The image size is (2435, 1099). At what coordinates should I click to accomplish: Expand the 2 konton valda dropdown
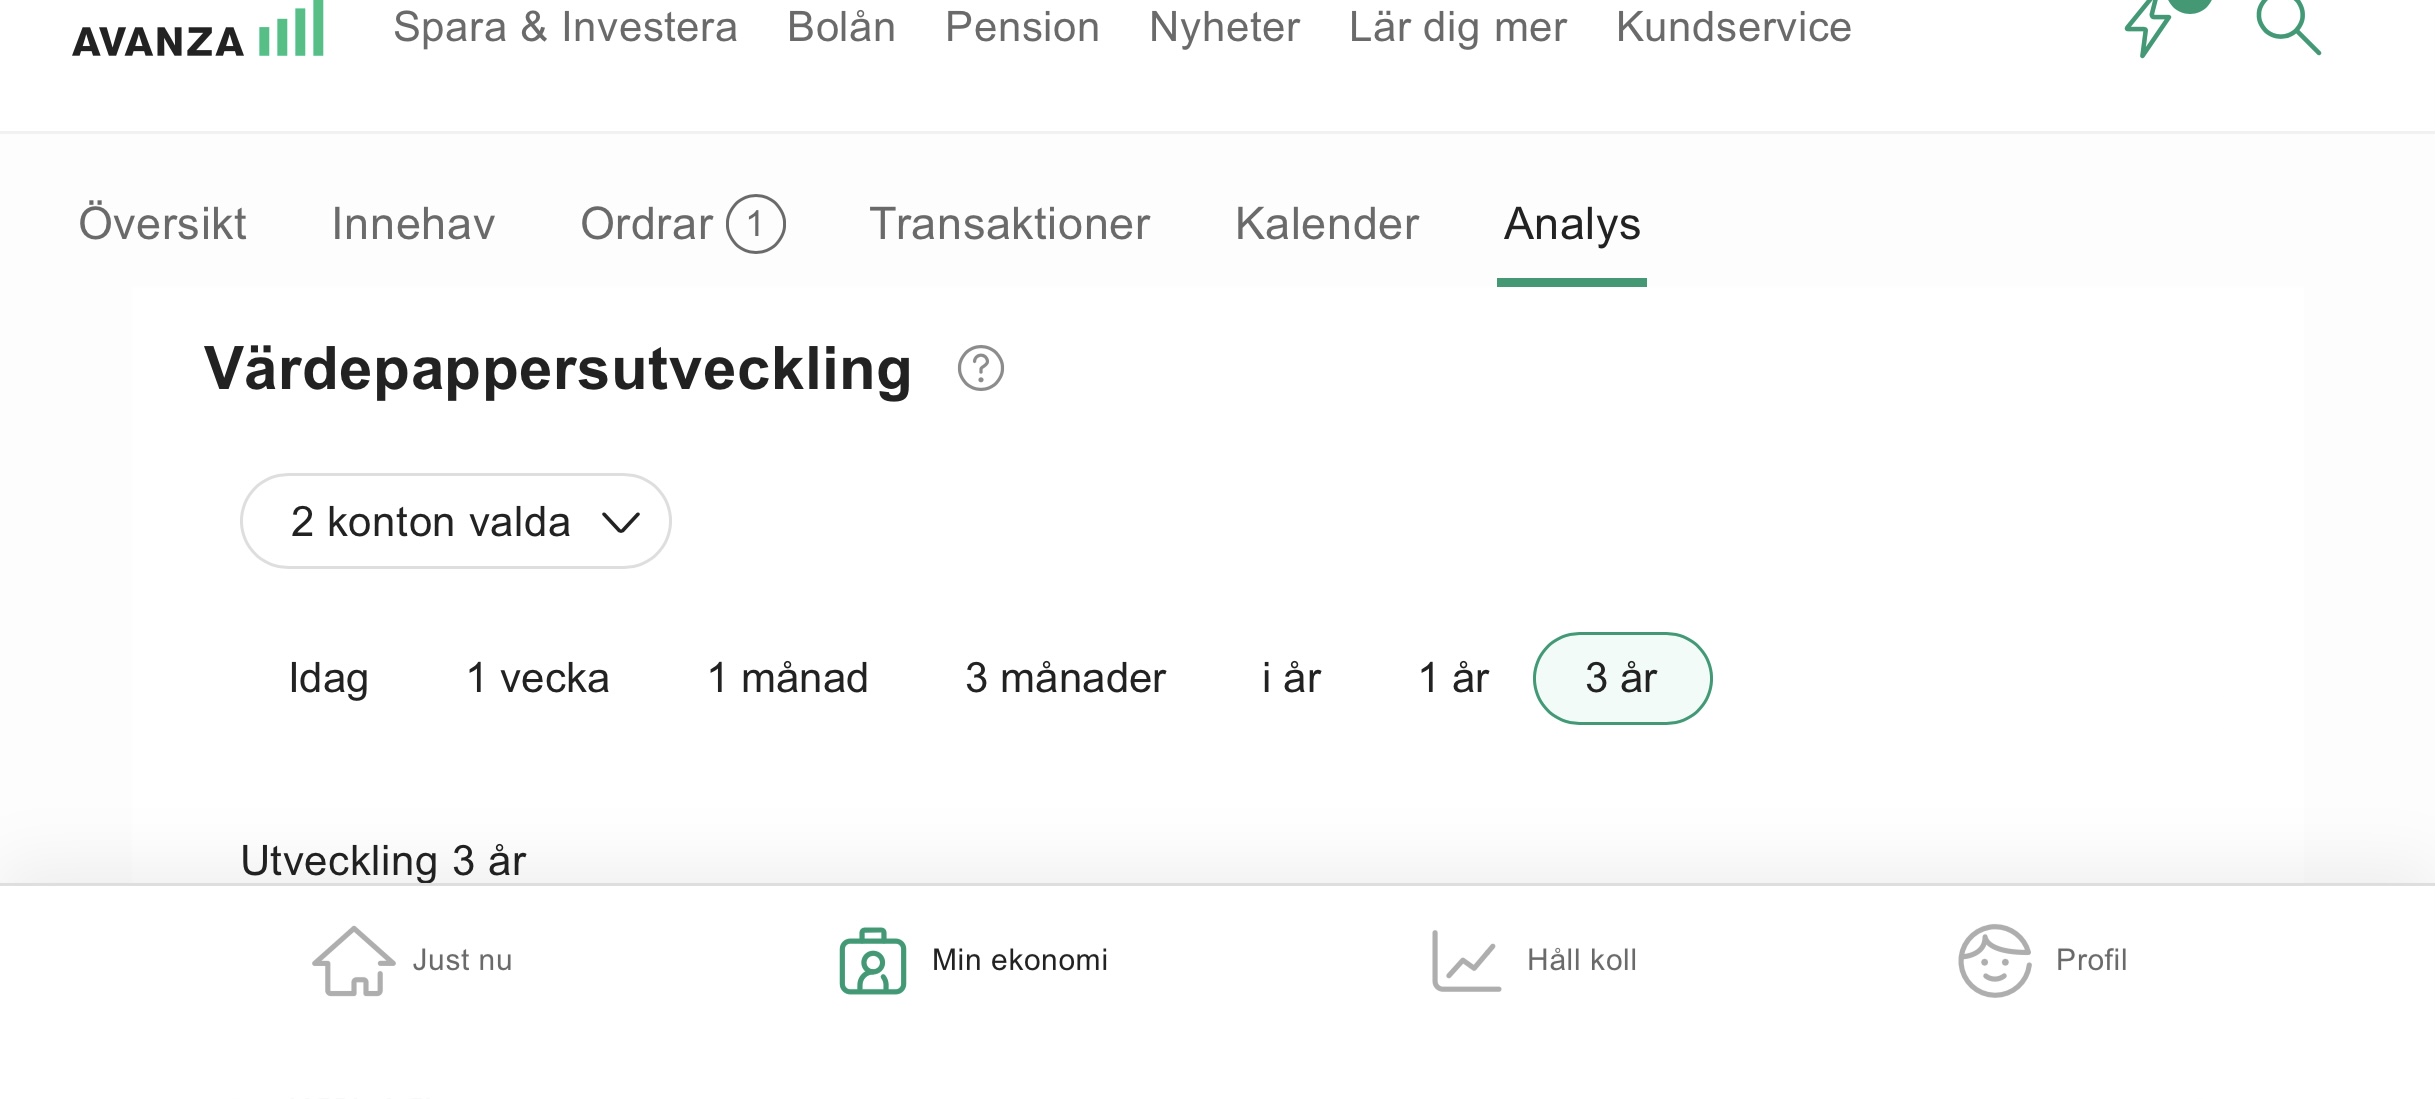[x=455, y=522]
